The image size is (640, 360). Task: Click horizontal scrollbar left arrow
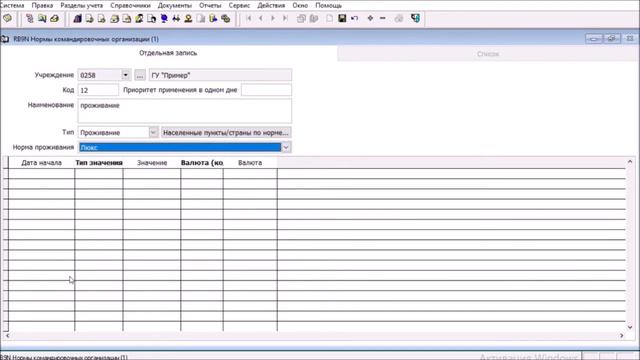click(7, 336)
